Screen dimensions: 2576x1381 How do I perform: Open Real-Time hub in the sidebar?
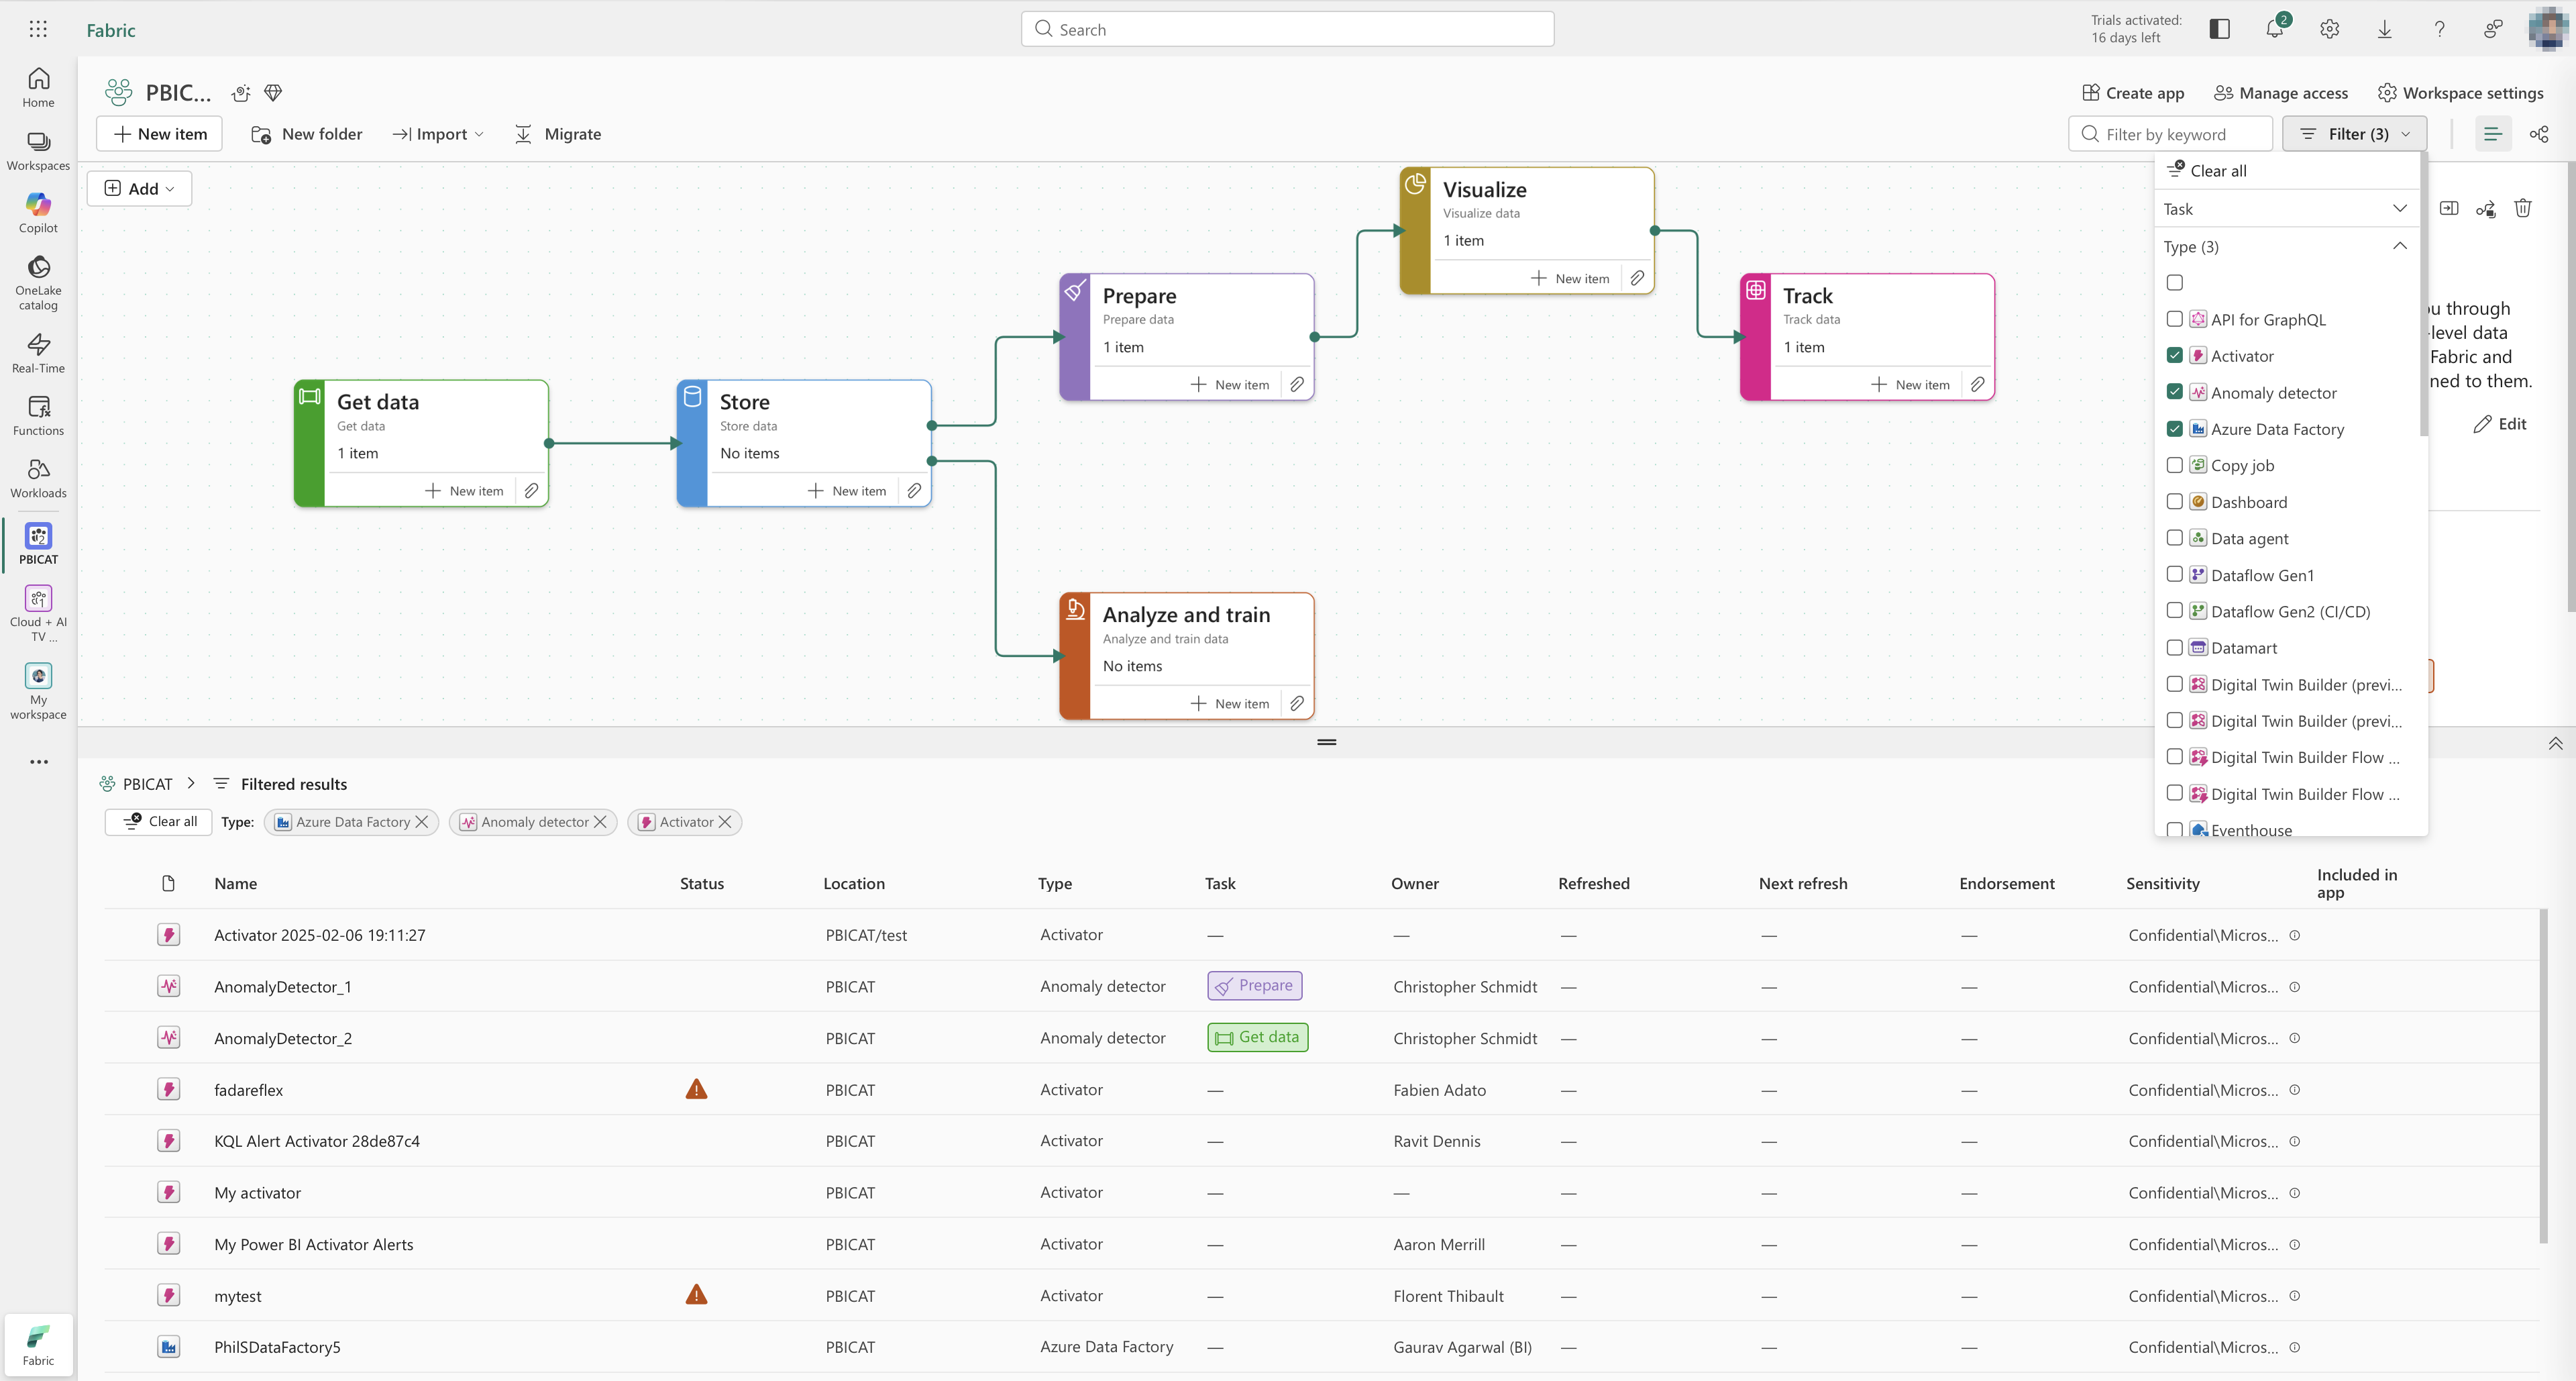pos(38,354)
